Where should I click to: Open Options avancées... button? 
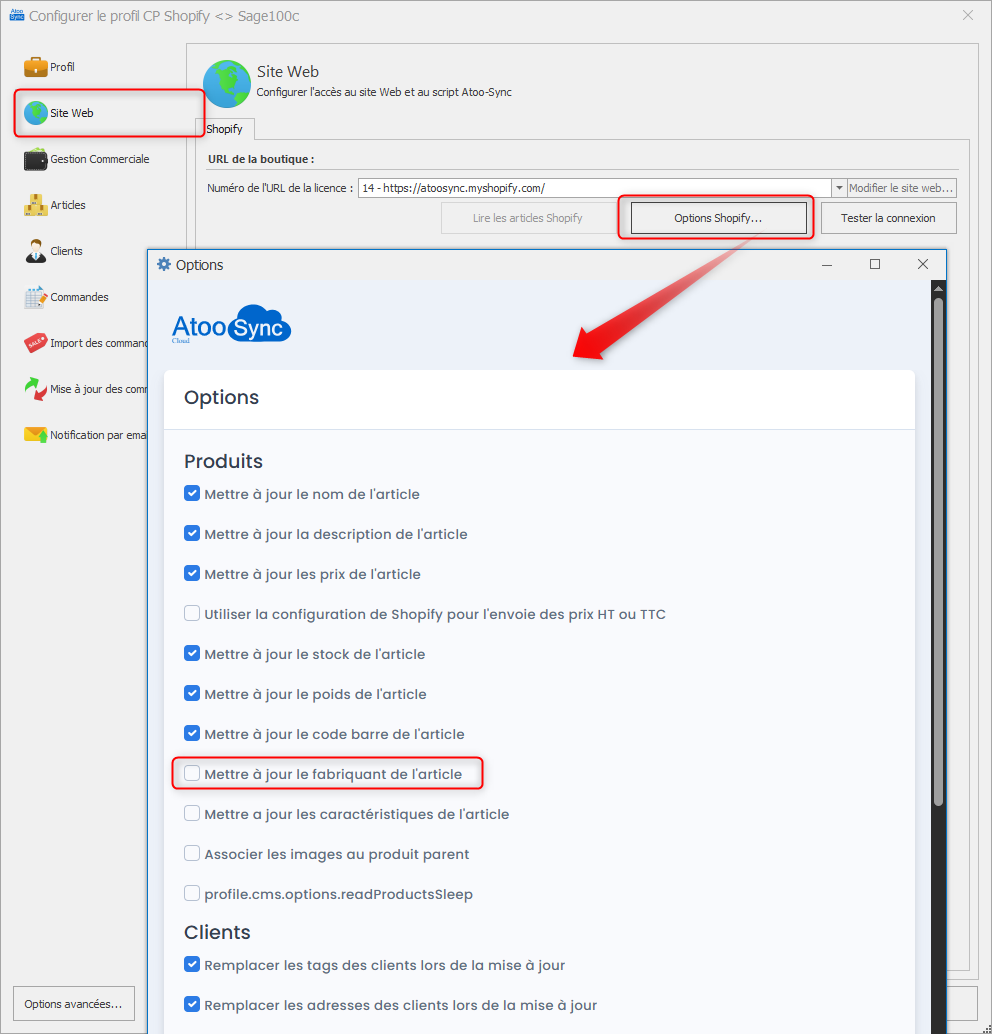[x=74, y=1004]
